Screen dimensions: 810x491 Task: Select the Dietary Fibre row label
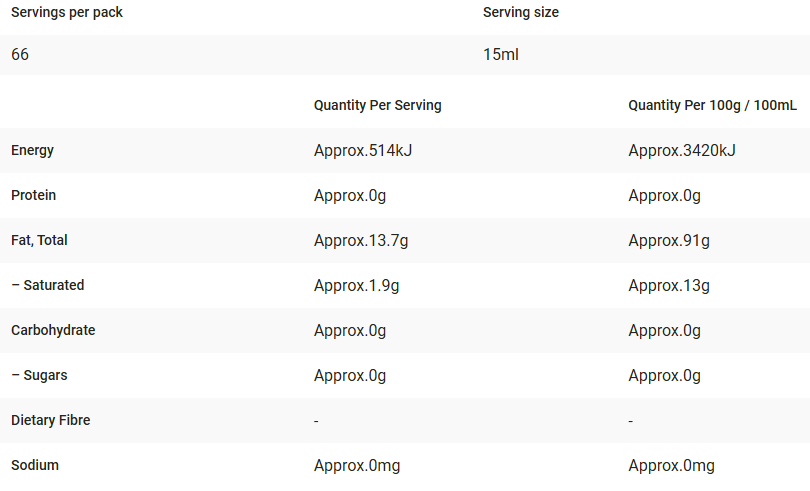51,421
